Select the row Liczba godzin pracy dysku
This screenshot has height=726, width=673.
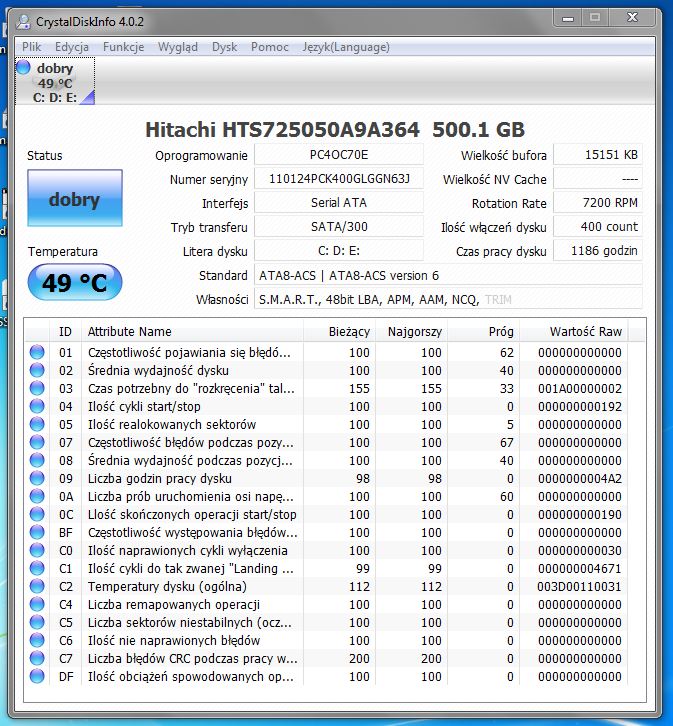(326, 478)
